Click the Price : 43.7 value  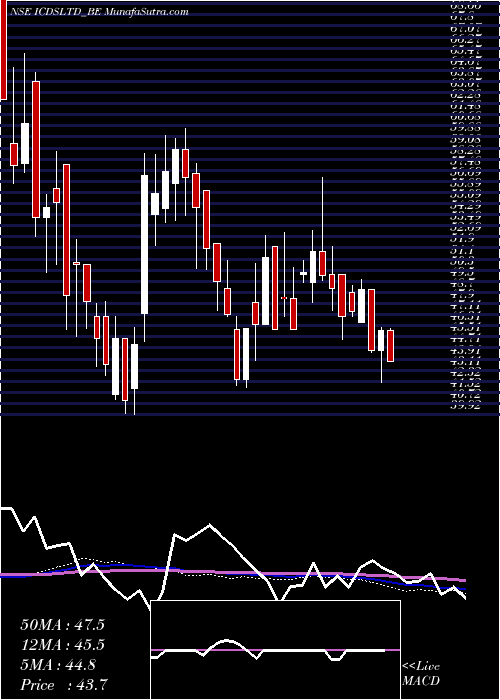64,685
